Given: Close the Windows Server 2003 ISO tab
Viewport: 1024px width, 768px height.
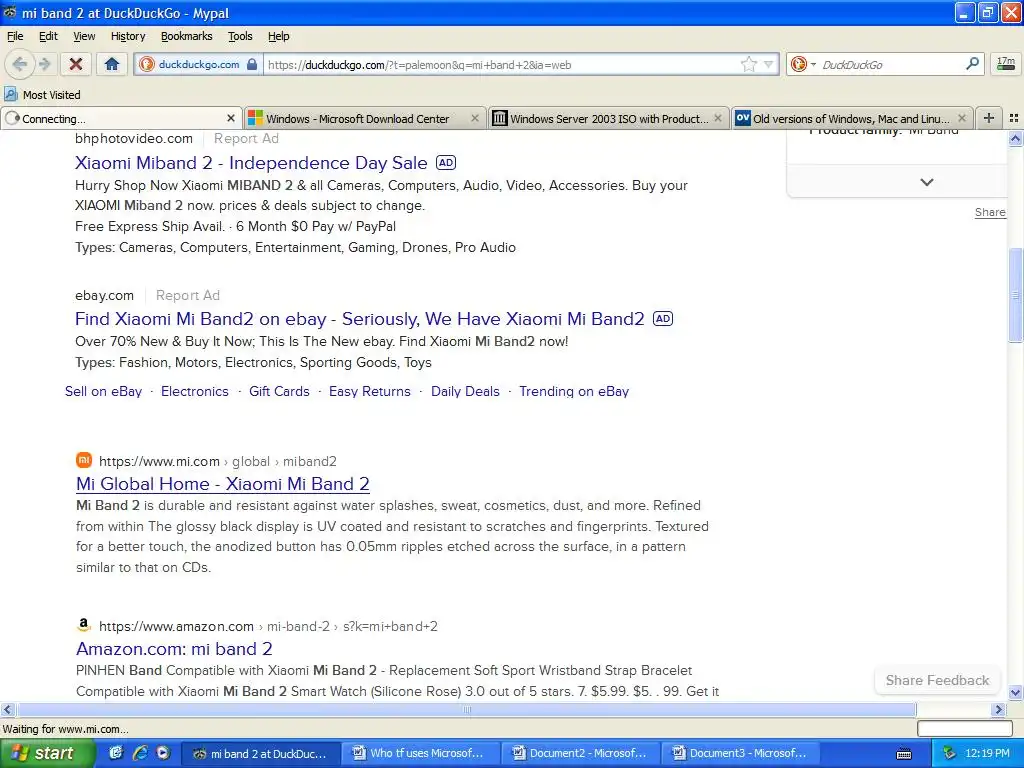Looking at the screenshot, I should pyautogui.click(x=718, y=118).
